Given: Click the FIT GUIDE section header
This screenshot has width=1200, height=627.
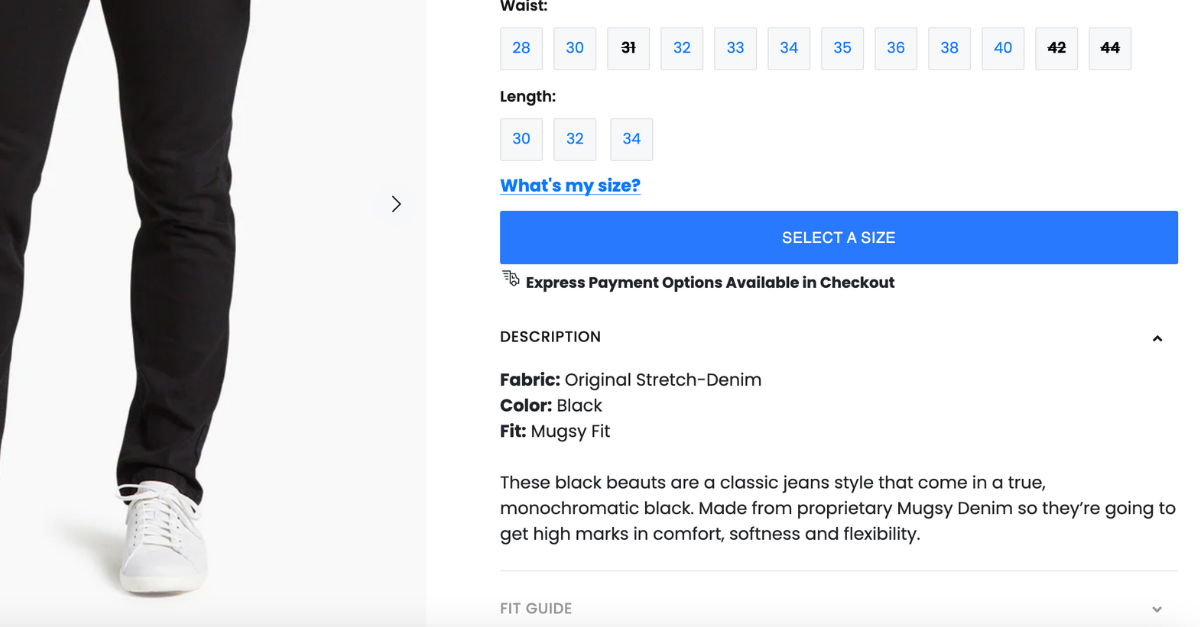Looking at the screenshot, I should point(536,608).
